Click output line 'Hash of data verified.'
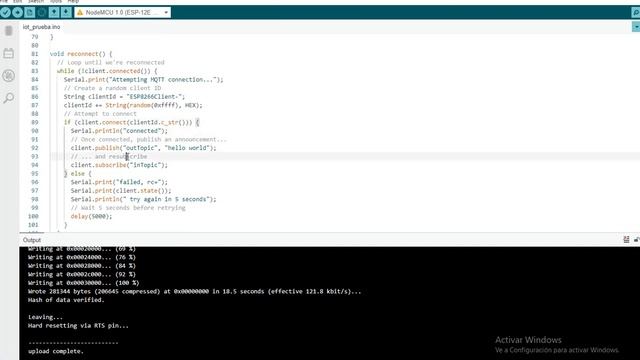The image size is (640, 360). coord(66,300)
